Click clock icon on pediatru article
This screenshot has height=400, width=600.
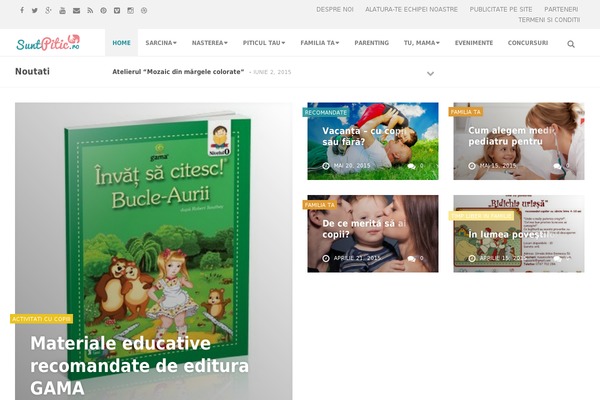[x=472, y=166]
